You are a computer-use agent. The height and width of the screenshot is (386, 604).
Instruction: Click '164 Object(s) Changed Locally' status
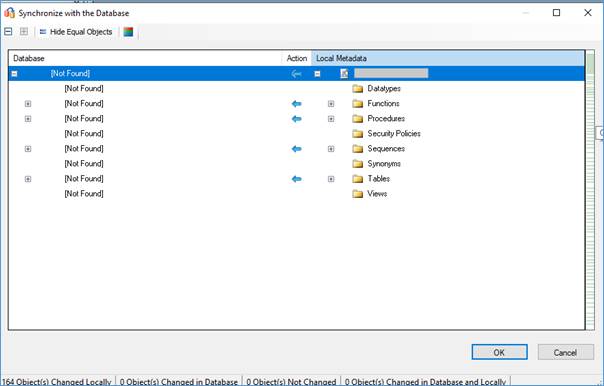57,382
